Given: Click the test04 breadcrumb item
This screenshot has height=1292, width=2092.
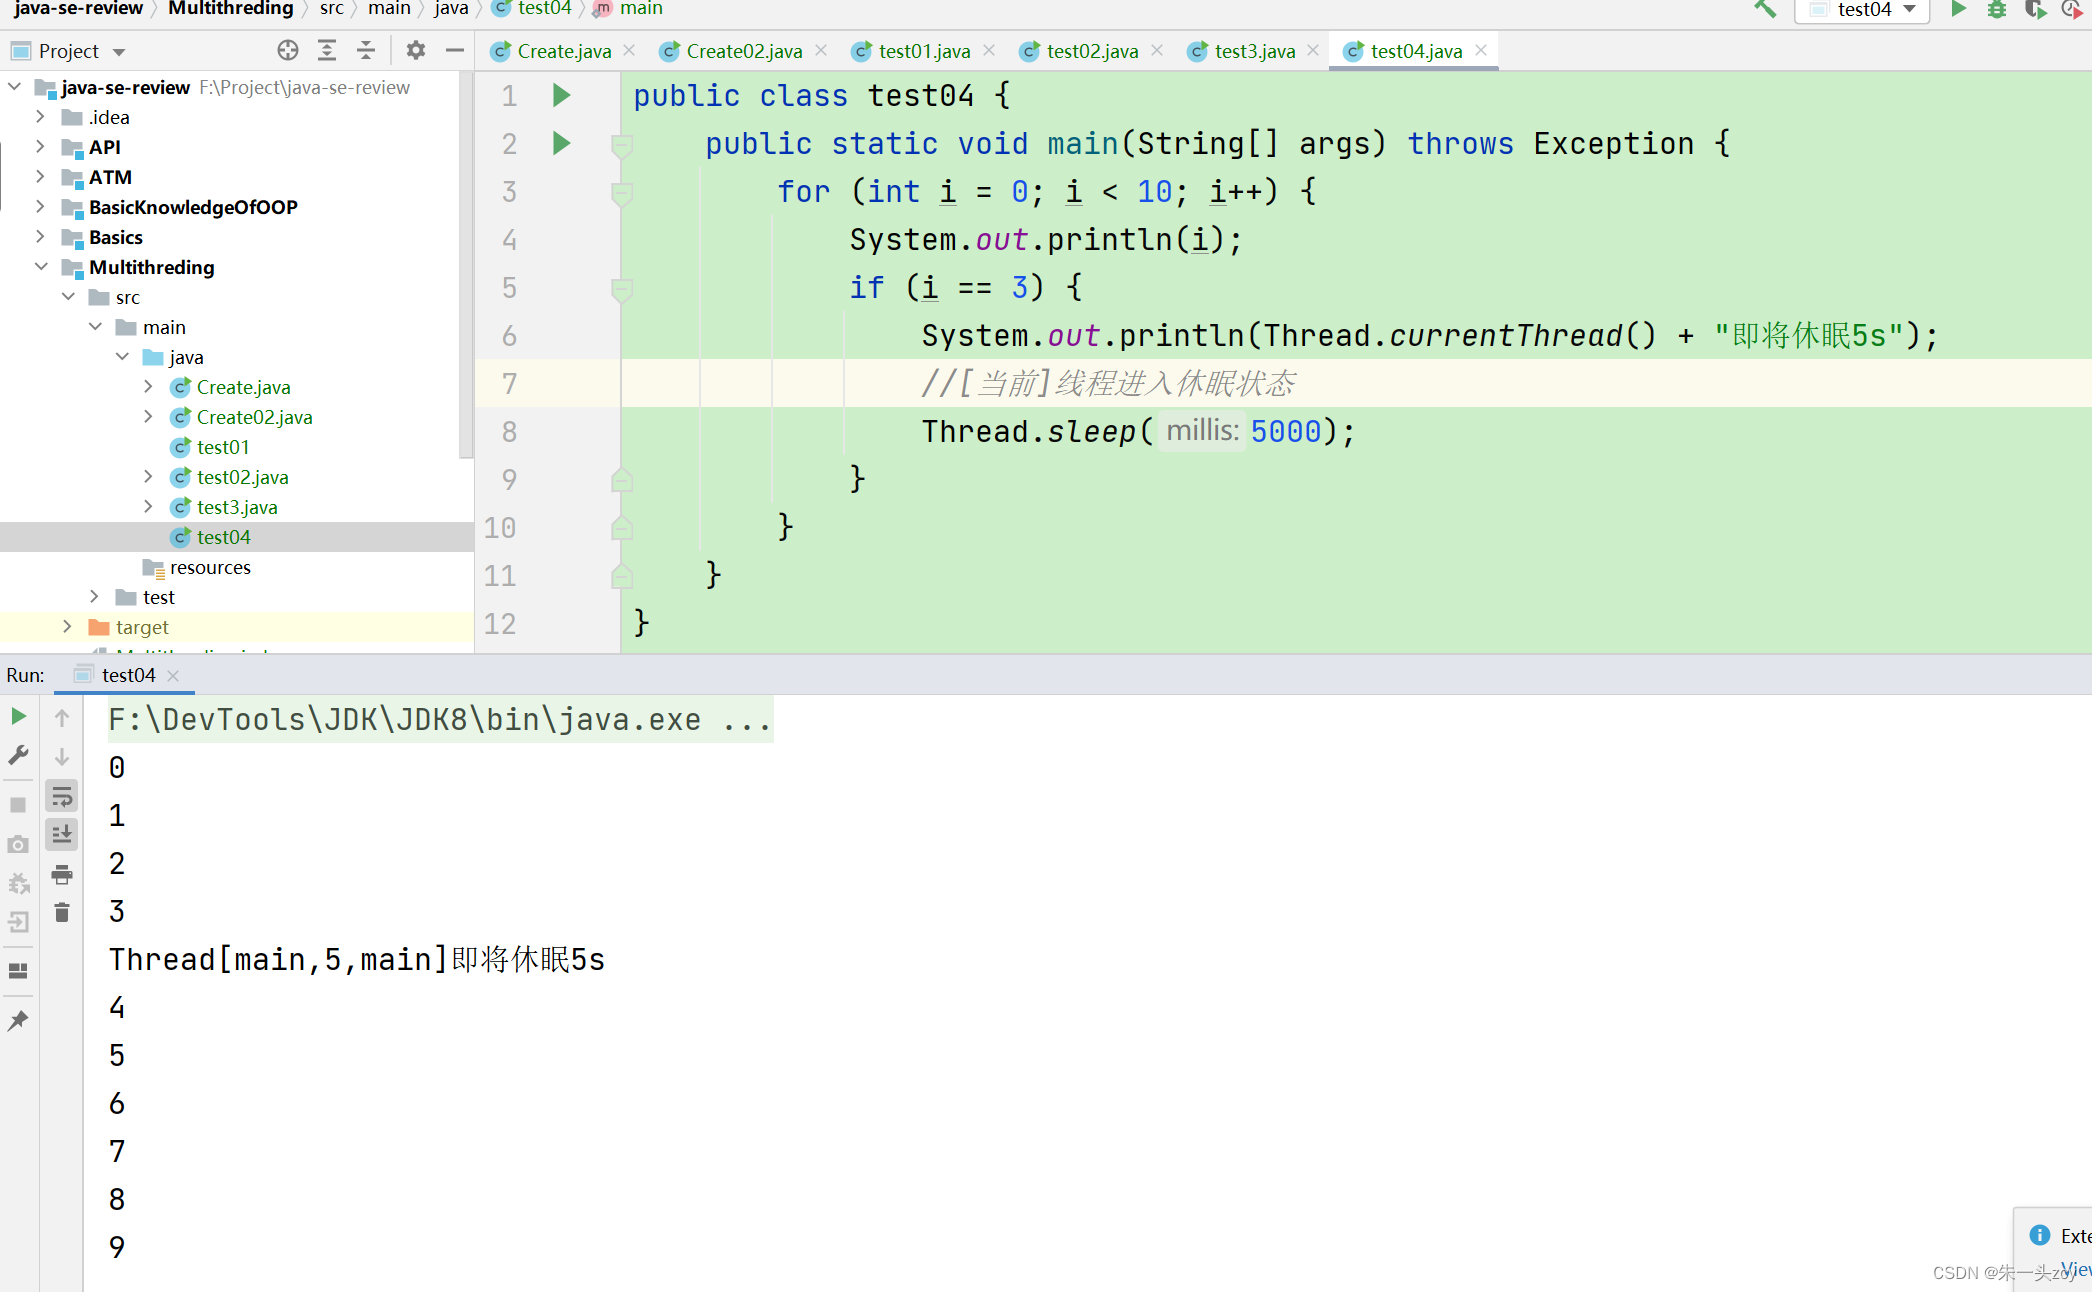Looking at the screenshot, I should [x=532, y=9].
